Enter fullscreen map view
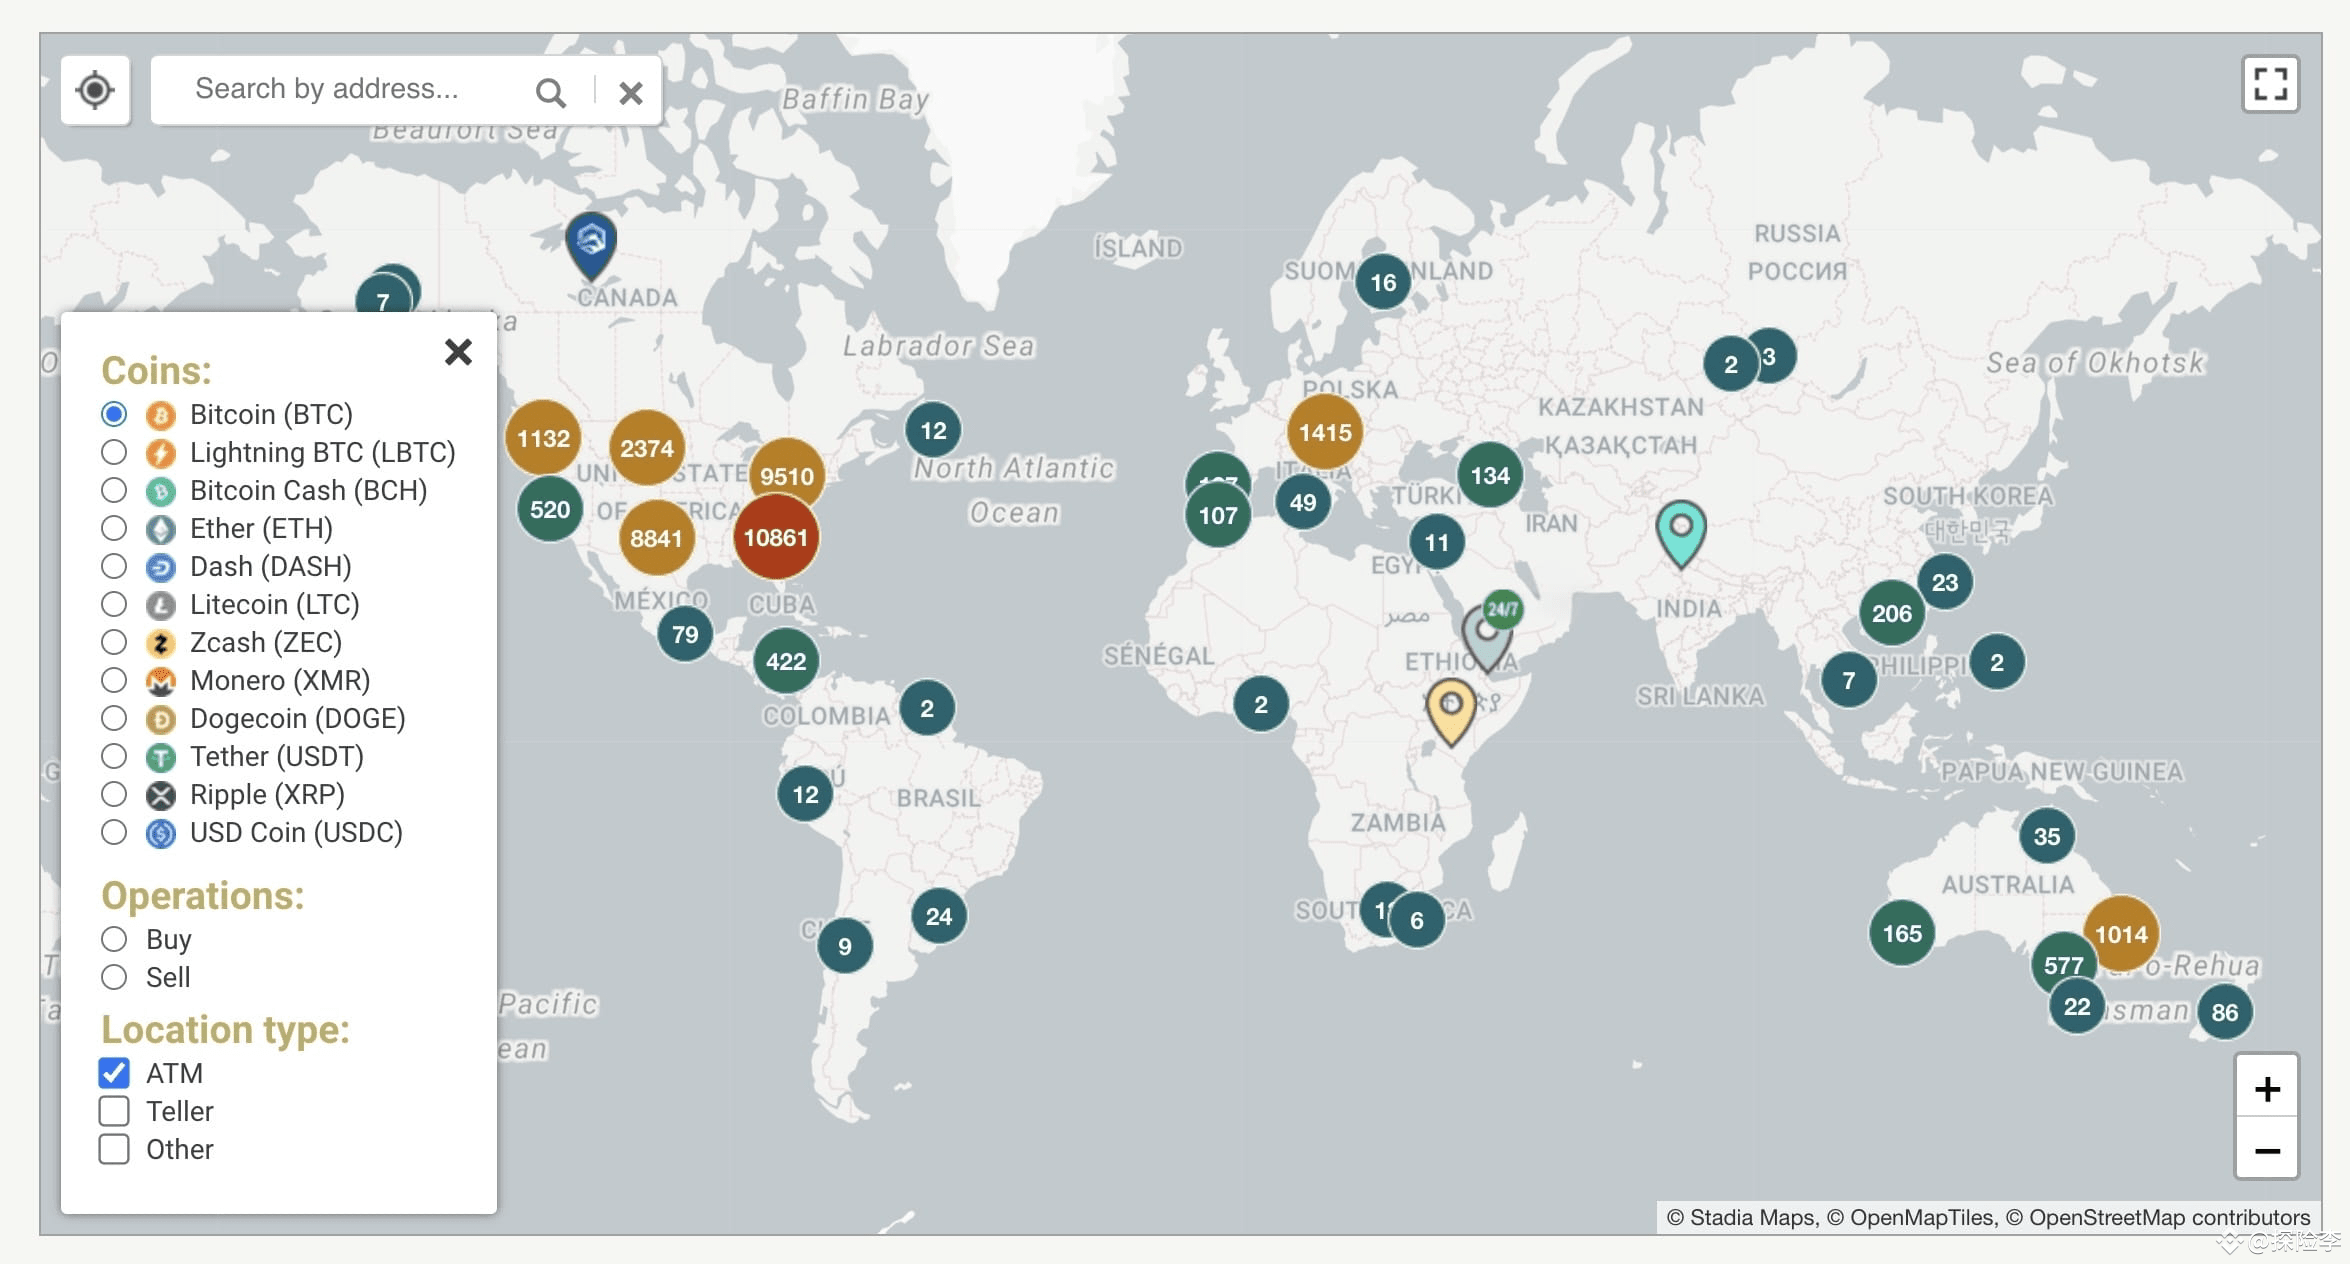Screen dimensions: 2350x1264 tap(2269, 84)
